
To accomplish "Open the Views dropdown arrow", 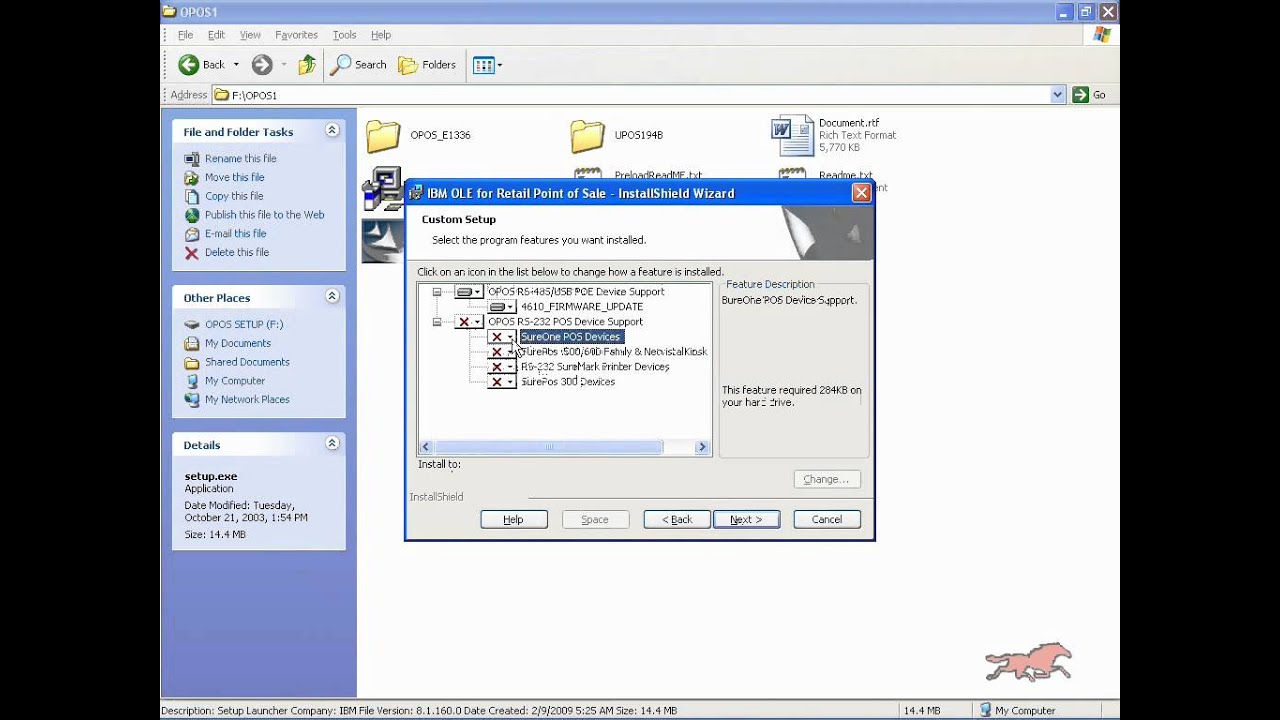I will [500, 65].
